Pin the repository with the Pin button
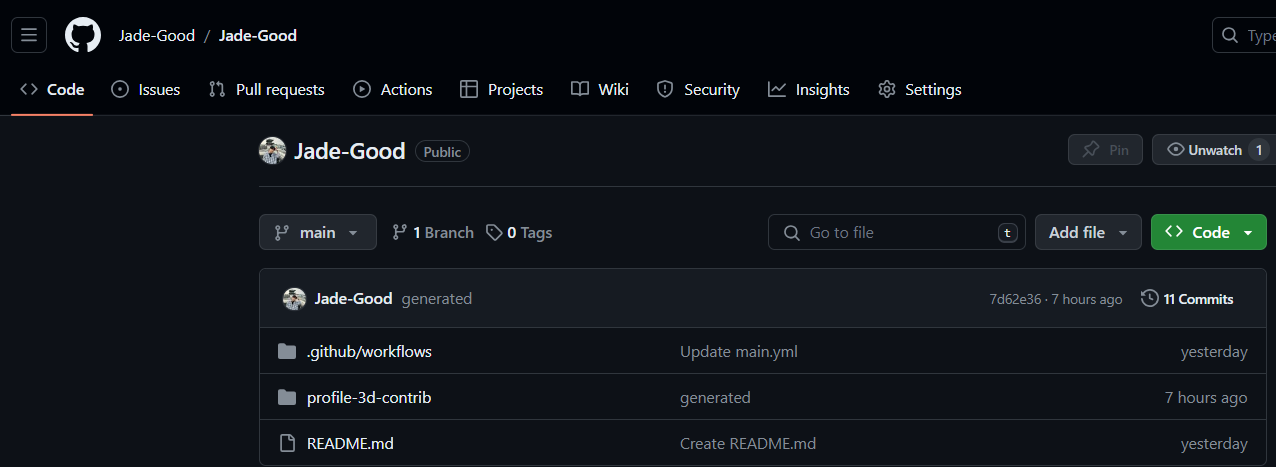Viewport: 1276px width, 467px height. [x=1105, y=150]
